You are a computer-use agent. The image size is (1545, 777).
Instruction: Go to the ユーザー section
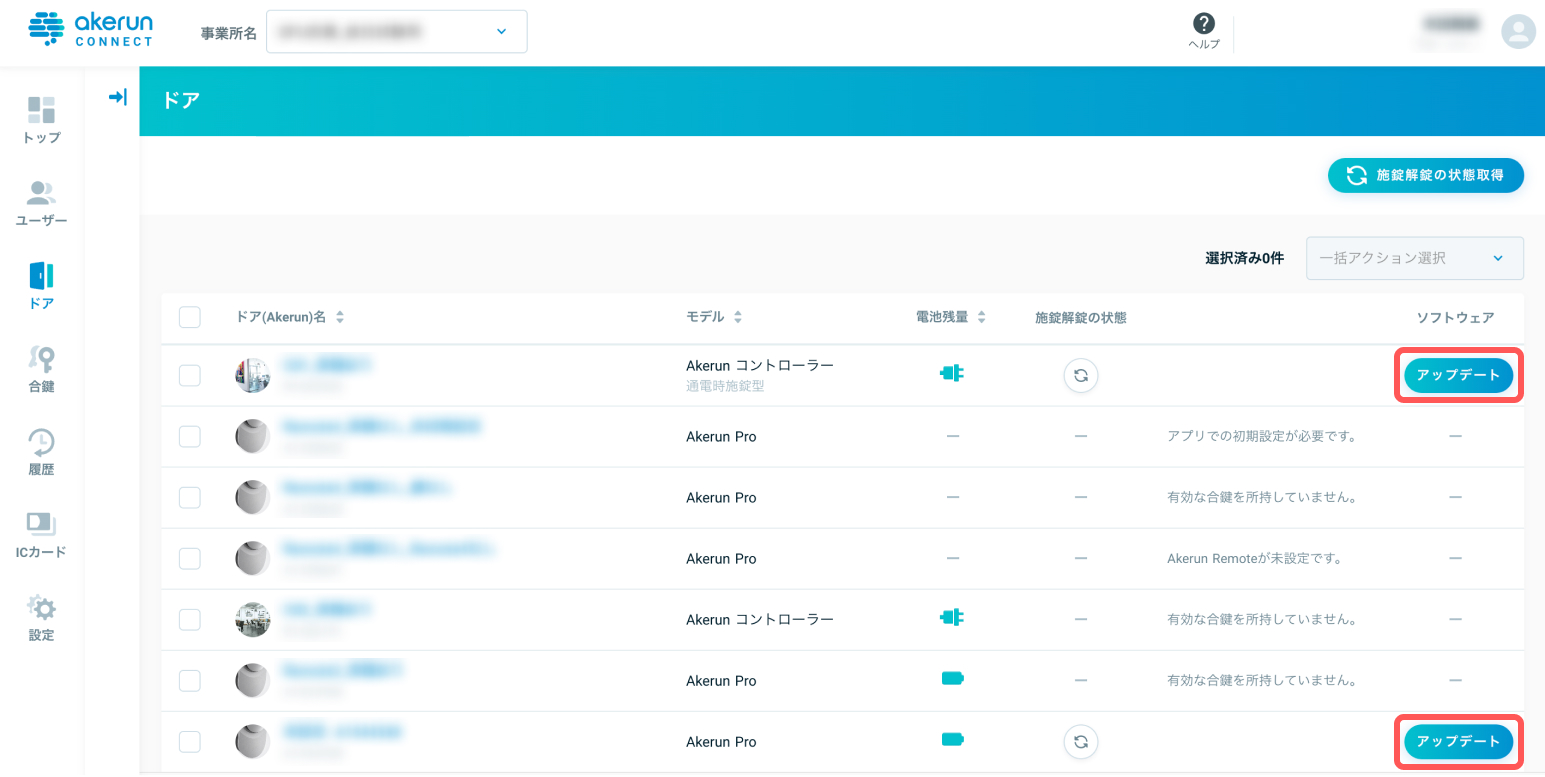pyautogui.click(x=41, y=204)
